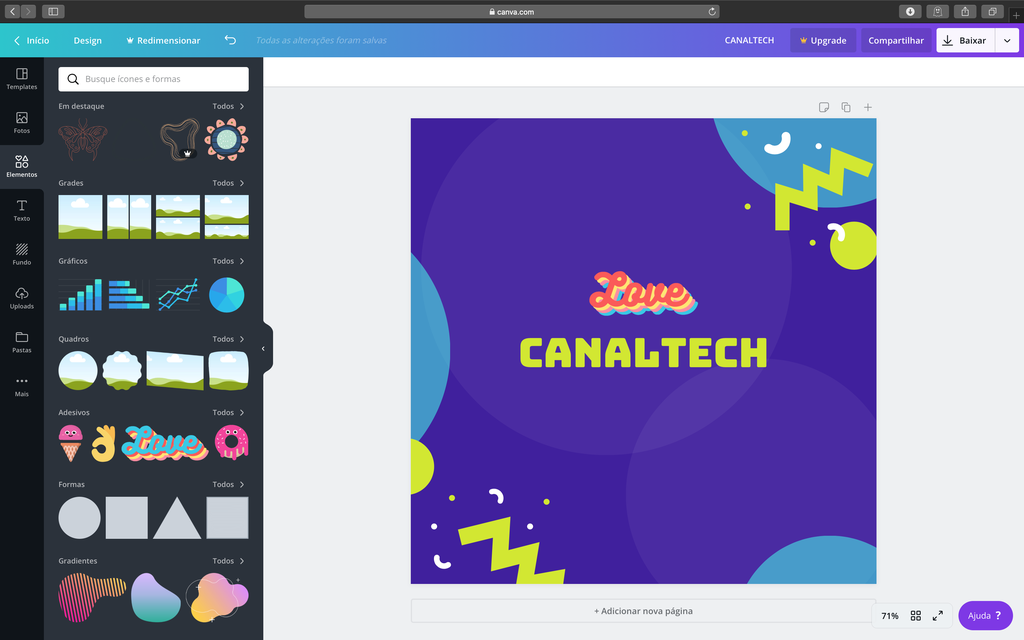Expand Todos for Em destaque
The width and height of the screenshot is (1024, 640).
tap(229, 106)
